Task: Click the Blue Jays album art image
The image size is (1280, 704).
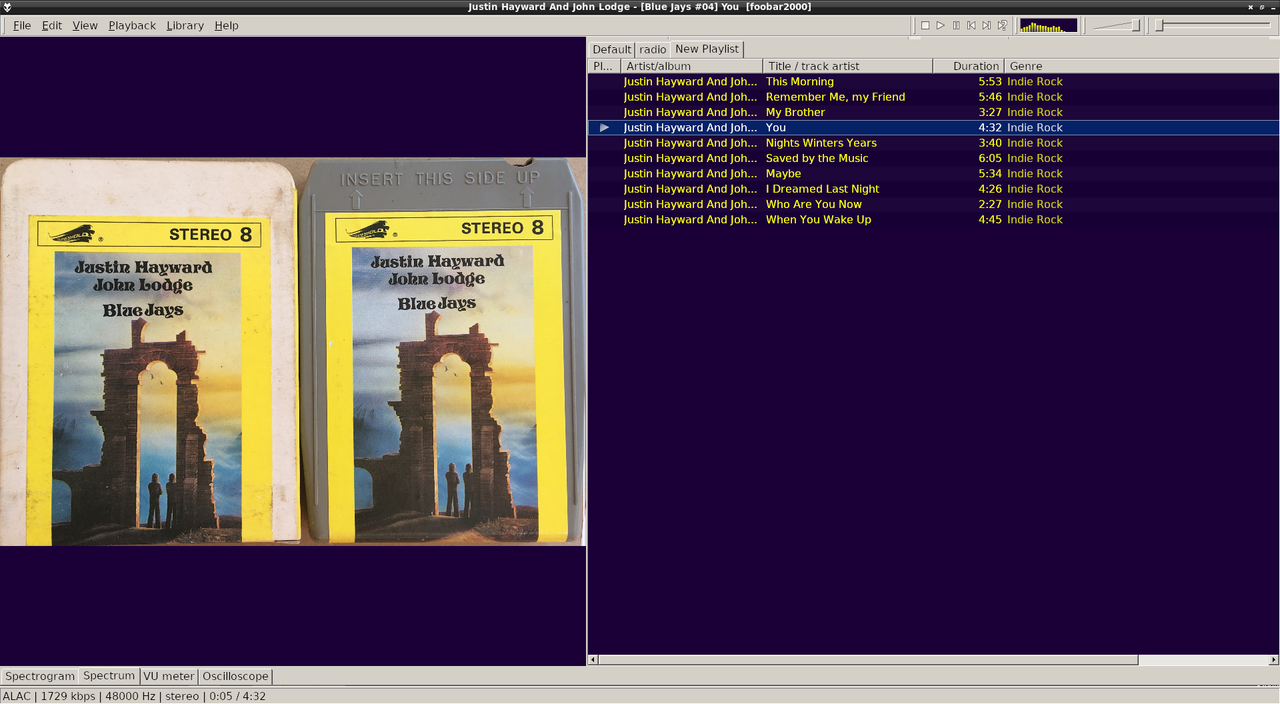Action: [293, 352]
